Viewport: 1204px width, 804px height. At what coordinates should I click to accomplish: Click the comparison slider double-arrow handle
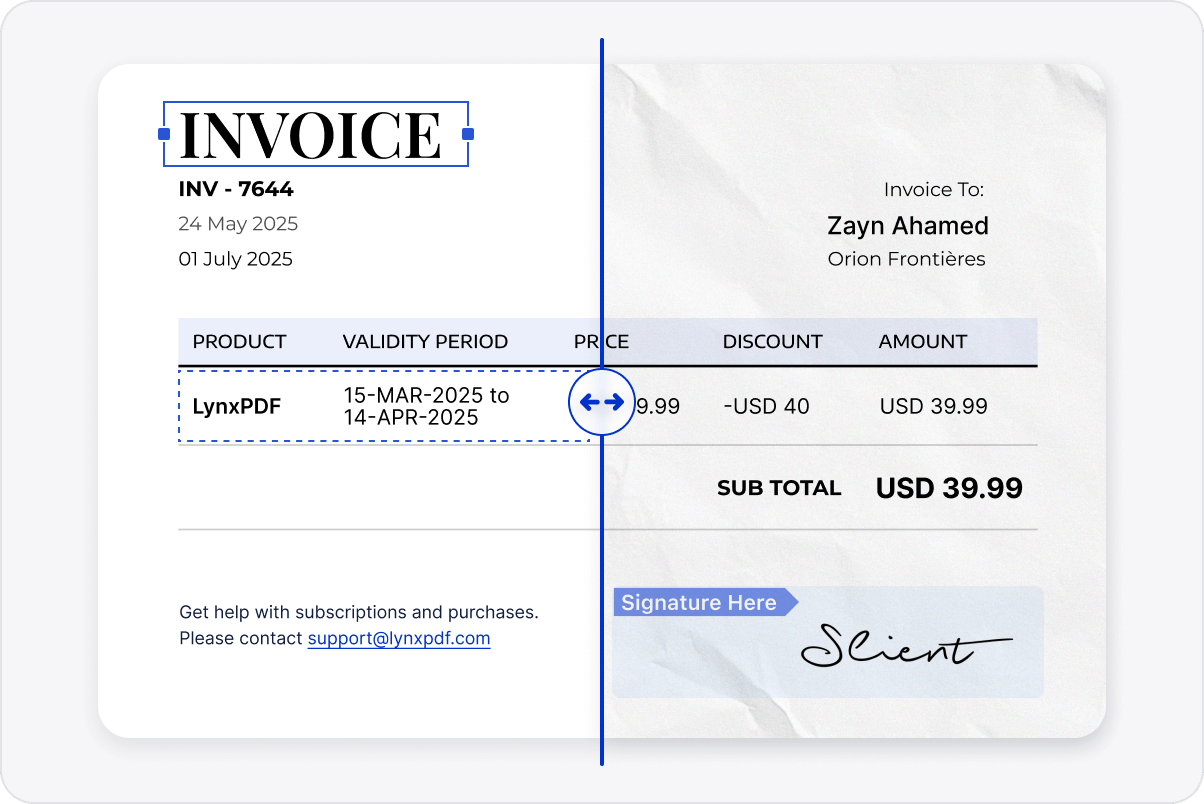click(x=601, y=402)
